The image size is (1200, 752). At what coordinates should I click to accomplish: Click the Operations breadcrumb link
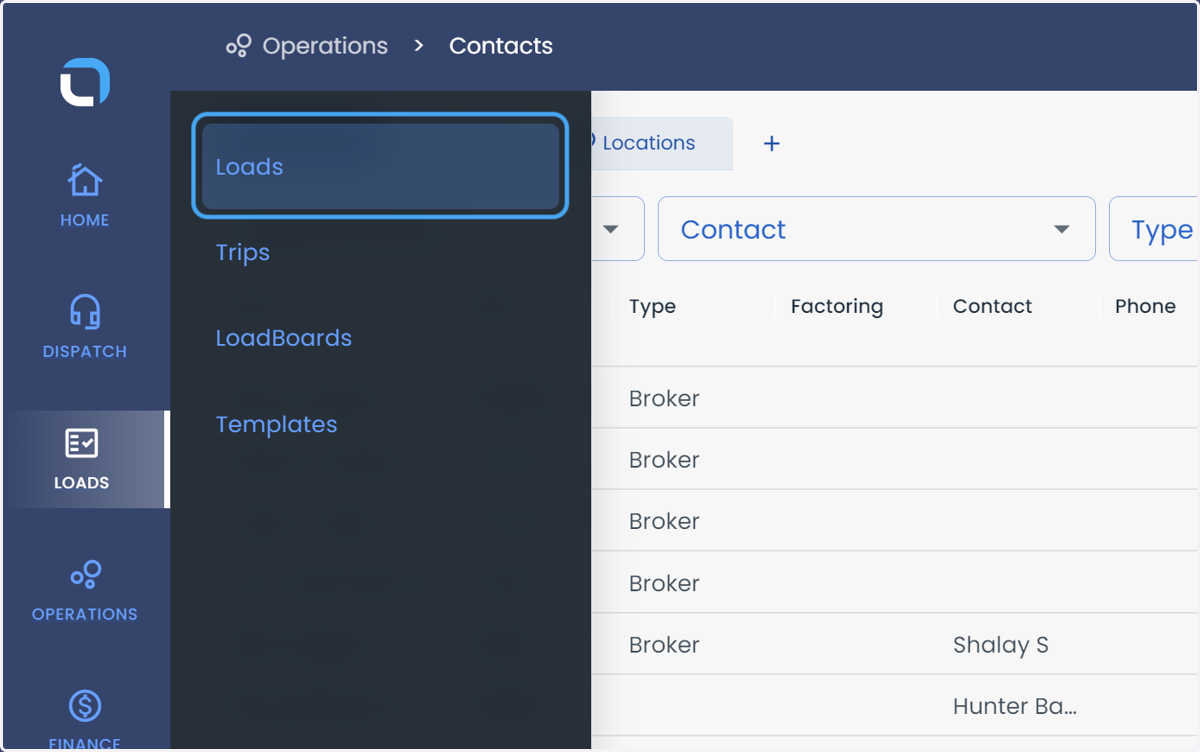325,46
